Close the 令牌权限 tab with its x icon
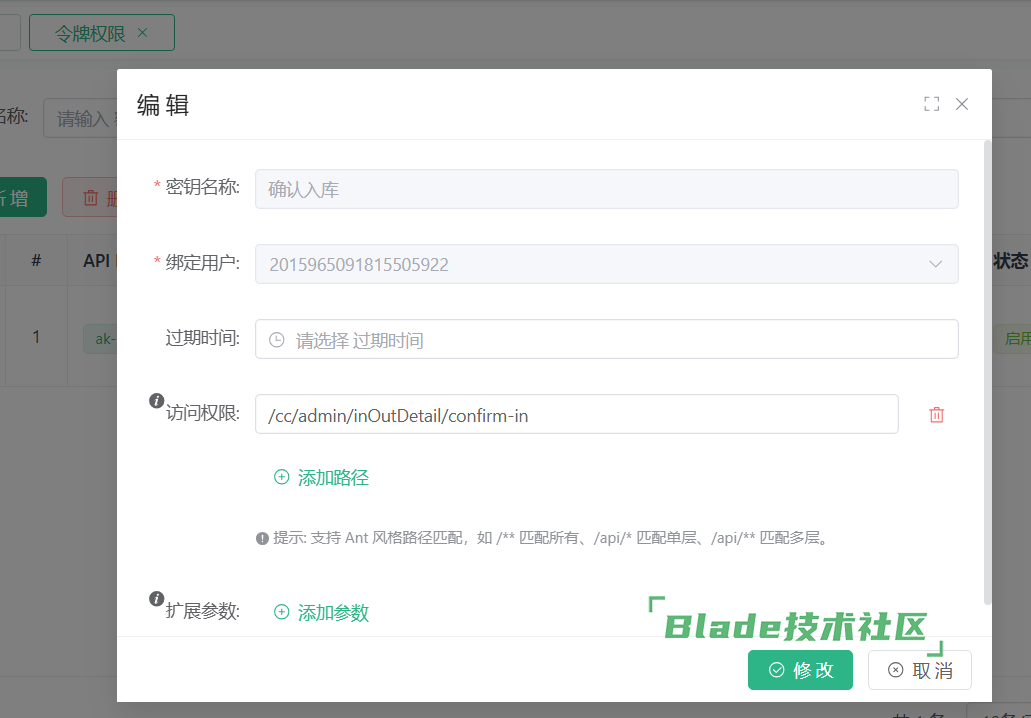This screenshot has height=718, width=1031. coord(142,33)
